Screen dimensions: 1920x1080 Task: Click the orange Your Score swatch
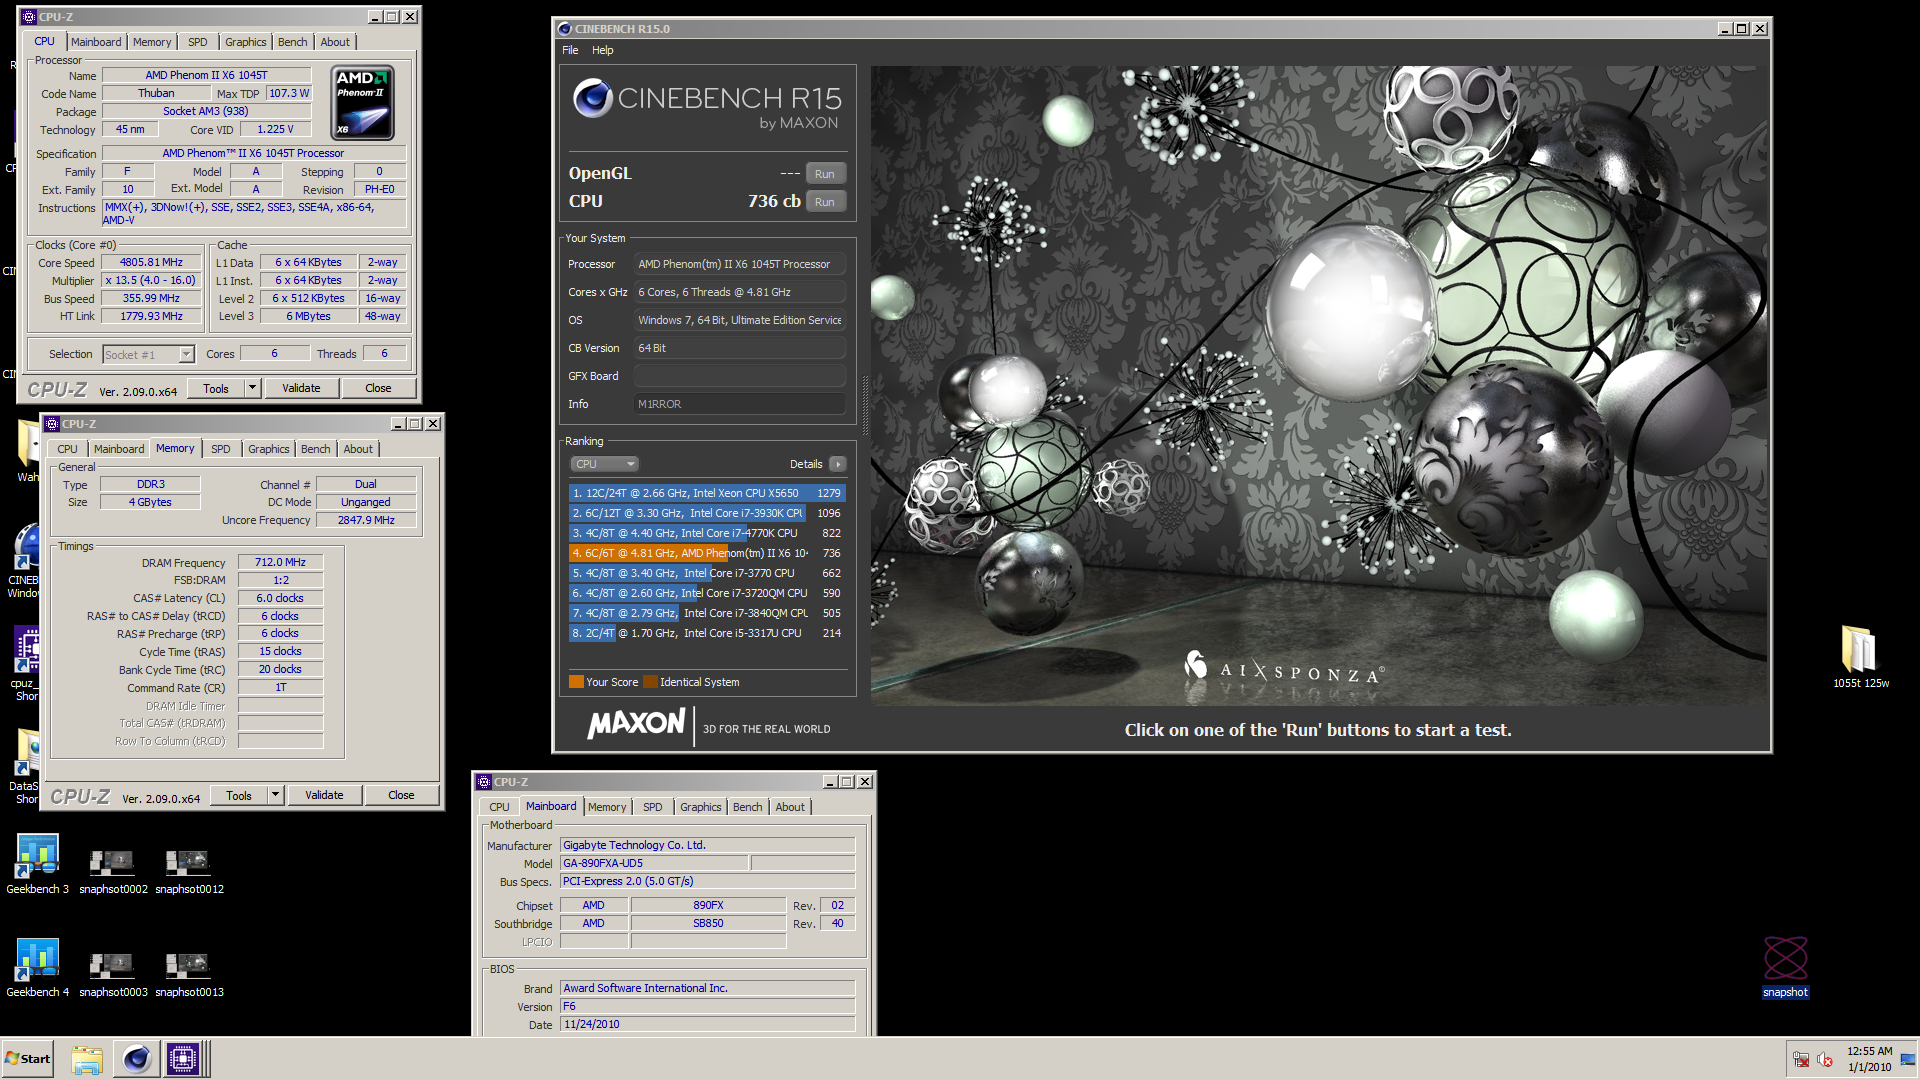[x=576, y=682]
